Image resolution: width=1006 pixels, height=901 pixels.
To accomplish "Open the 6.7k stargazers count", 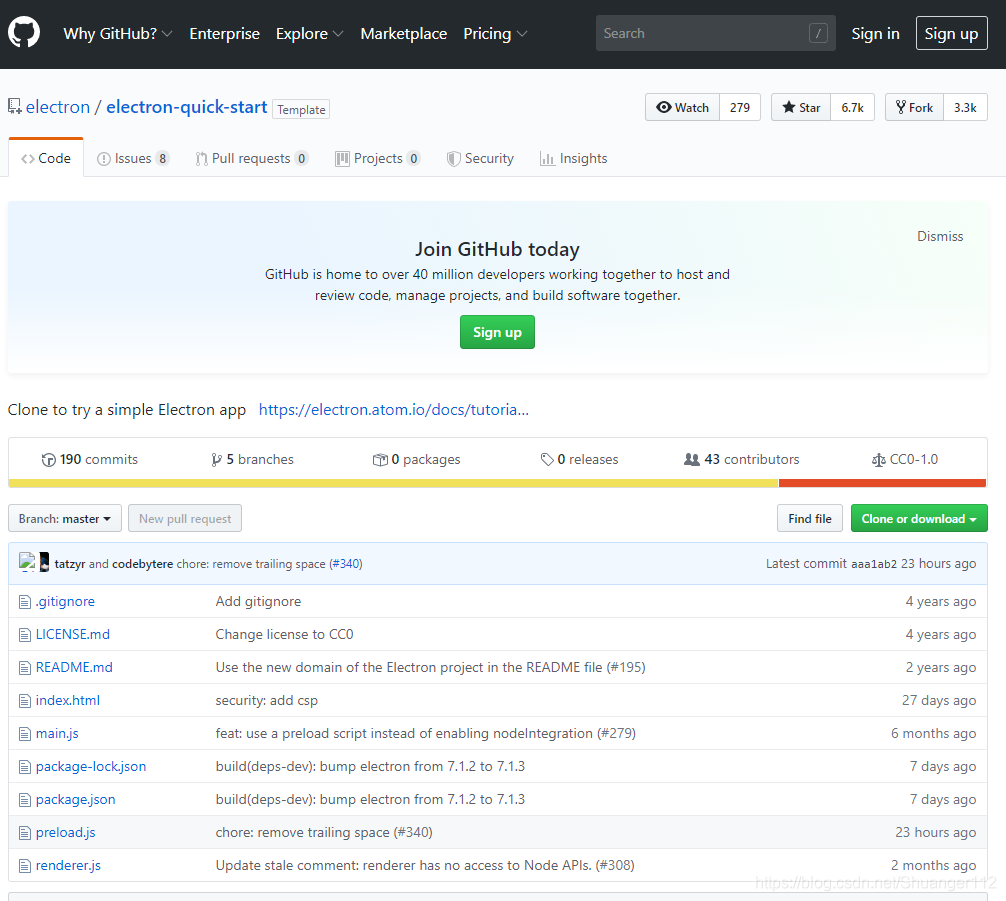I will (853, 107).
